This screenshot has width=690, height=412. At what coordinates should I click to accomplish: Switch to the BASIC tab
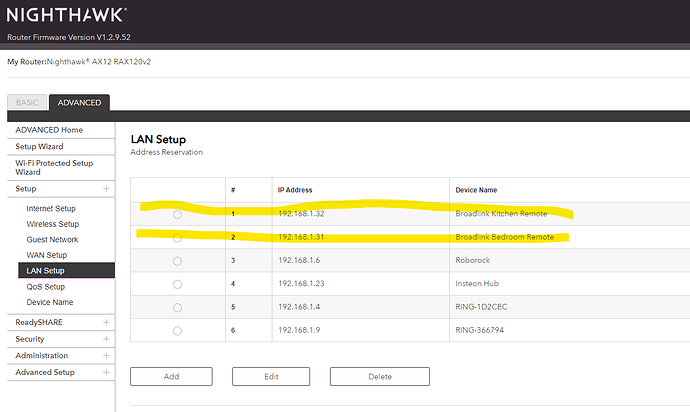27,103
